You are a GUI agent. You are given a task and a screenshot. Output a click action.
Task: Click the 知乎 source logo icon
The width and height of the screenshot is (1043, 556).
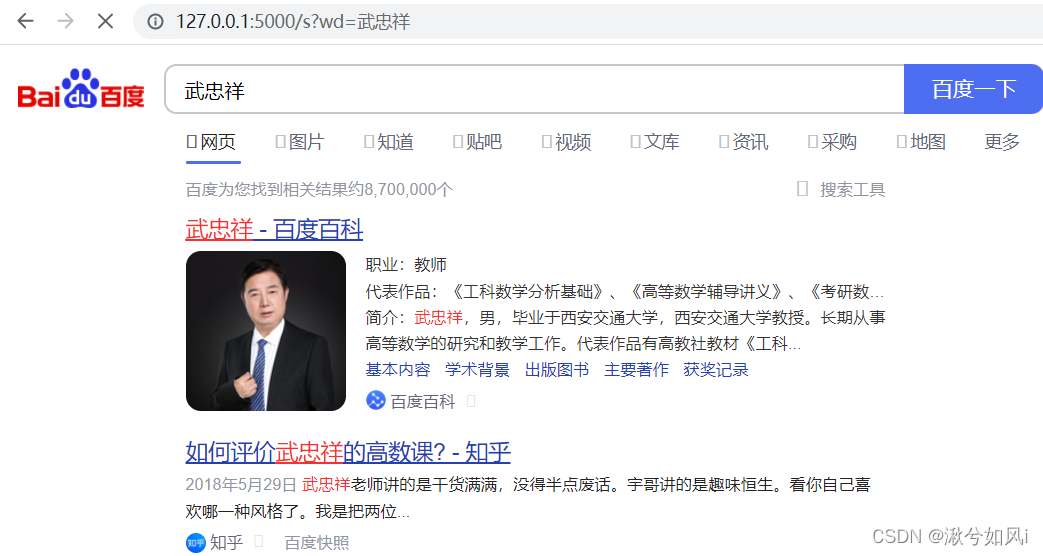click(196, 543)
